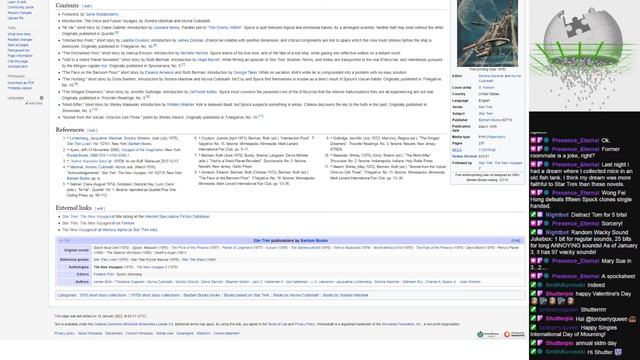Open Internet Speculative Fiction Database link
Viewport: 640px width, 360px height.
(177, 216)
